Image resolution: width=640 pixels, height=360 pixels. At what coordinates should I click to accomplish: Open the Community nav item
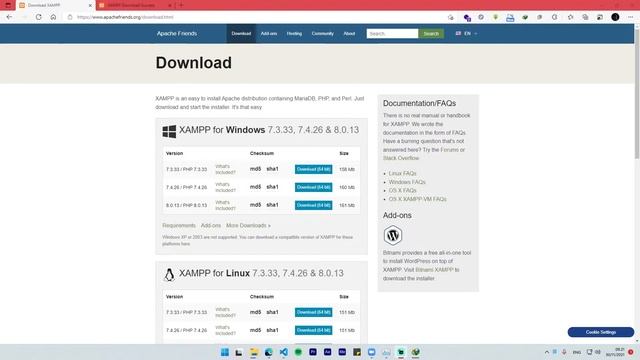pos(322,33)
